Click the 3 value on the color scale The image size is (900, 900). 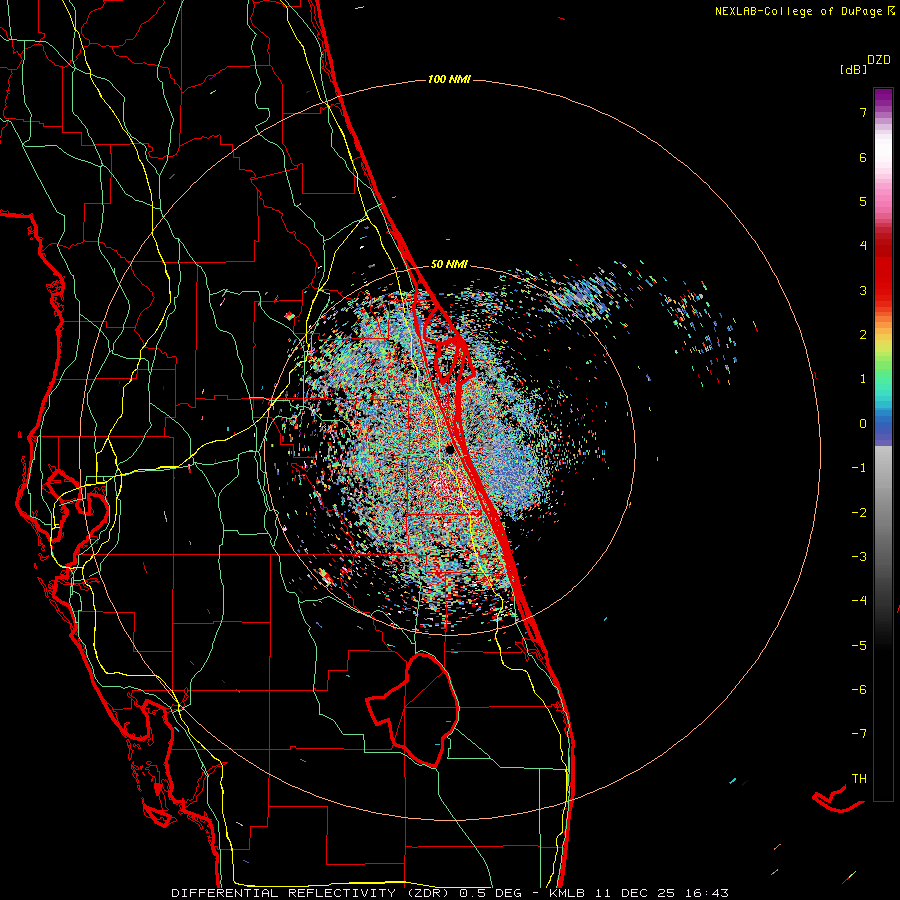pyautogui.click(x=863, y=290)
